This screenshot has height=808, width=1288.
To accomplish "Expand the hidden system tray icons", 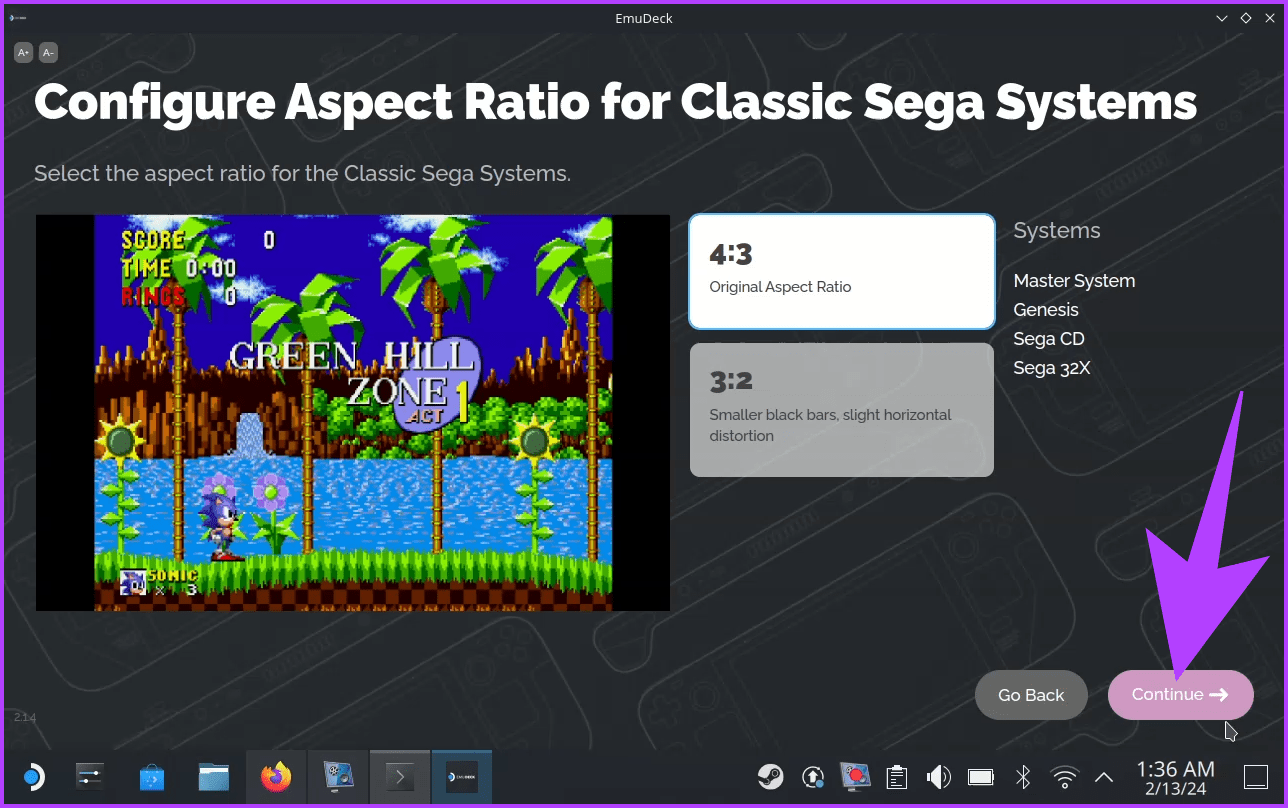I will pos(1103,776).
